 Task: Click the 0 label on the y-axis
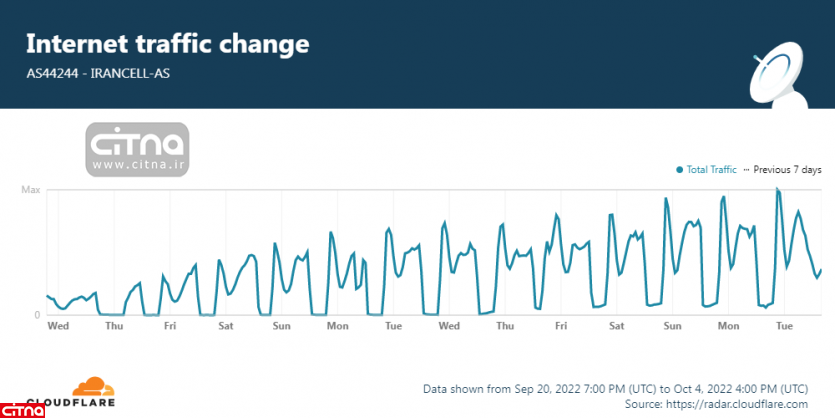click(x=37, y=315)
